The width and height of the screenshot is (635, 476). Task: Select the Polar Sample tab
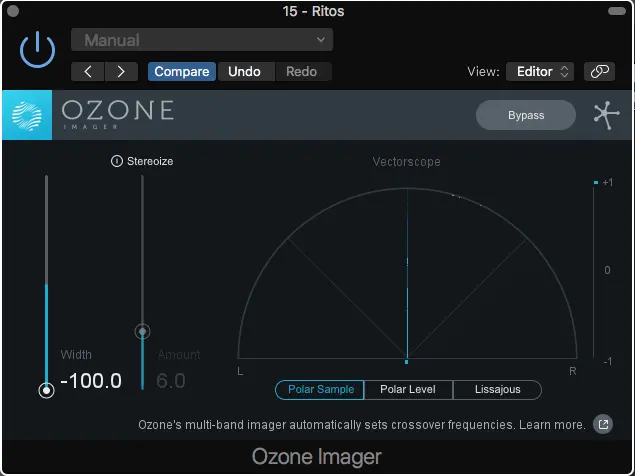pyautogui.click(x=320, y=390)
